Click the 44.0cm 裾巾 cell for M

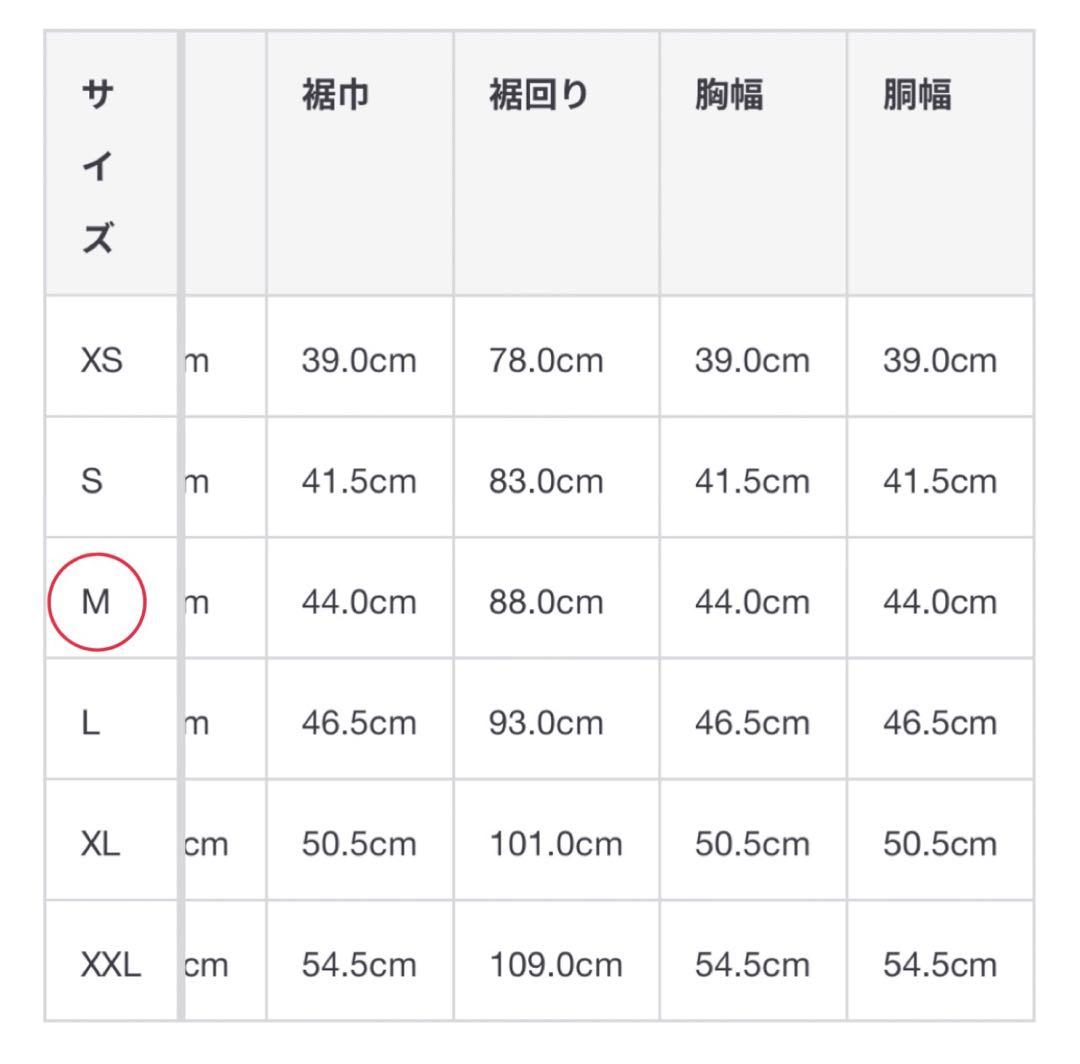coord(359,603)
